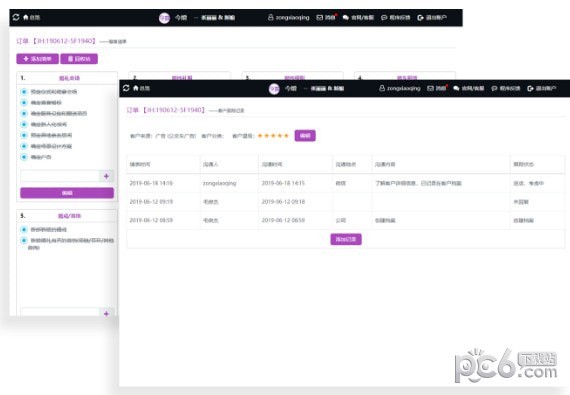This screenshot has height=395, width=570.
Task: Open zongxiaoqing user profile in the back window header
Action: click(x=289, y=17)
